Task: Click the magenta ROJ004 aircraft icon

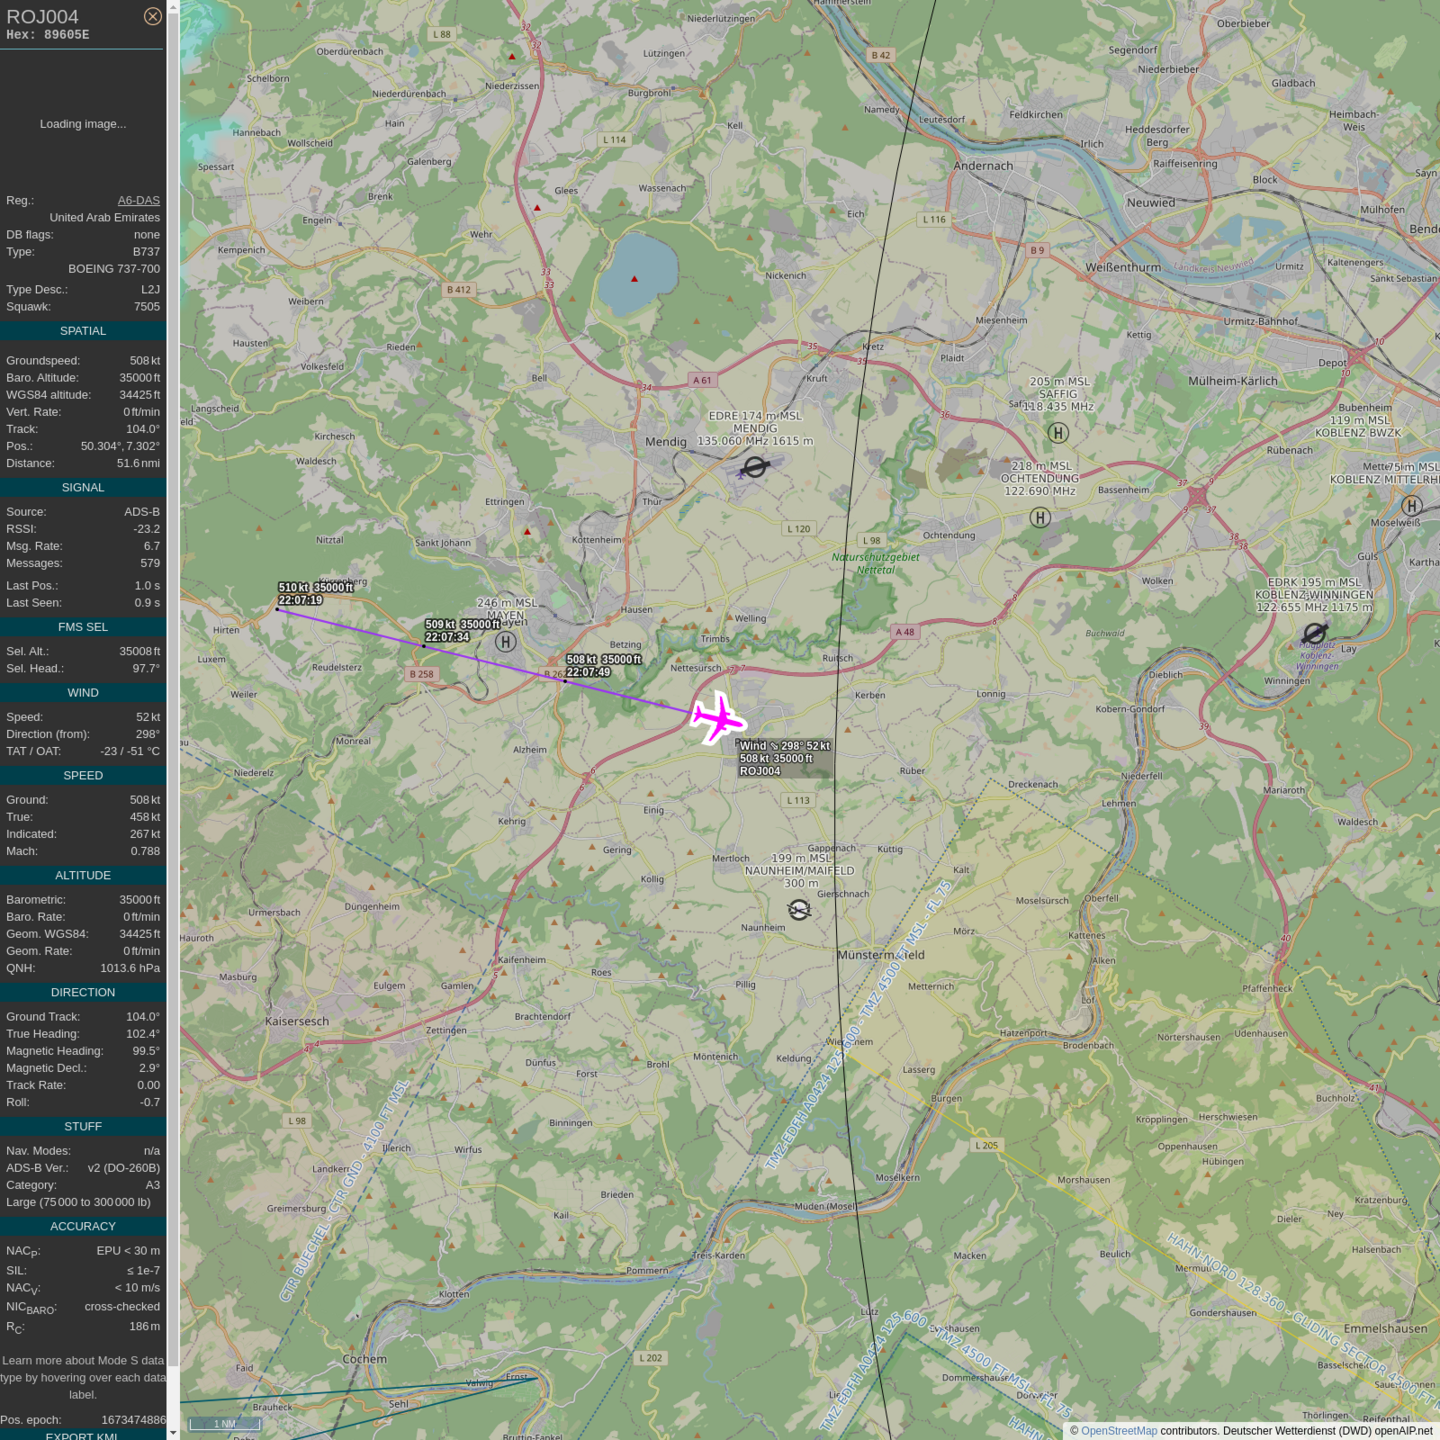Action: 717,718
